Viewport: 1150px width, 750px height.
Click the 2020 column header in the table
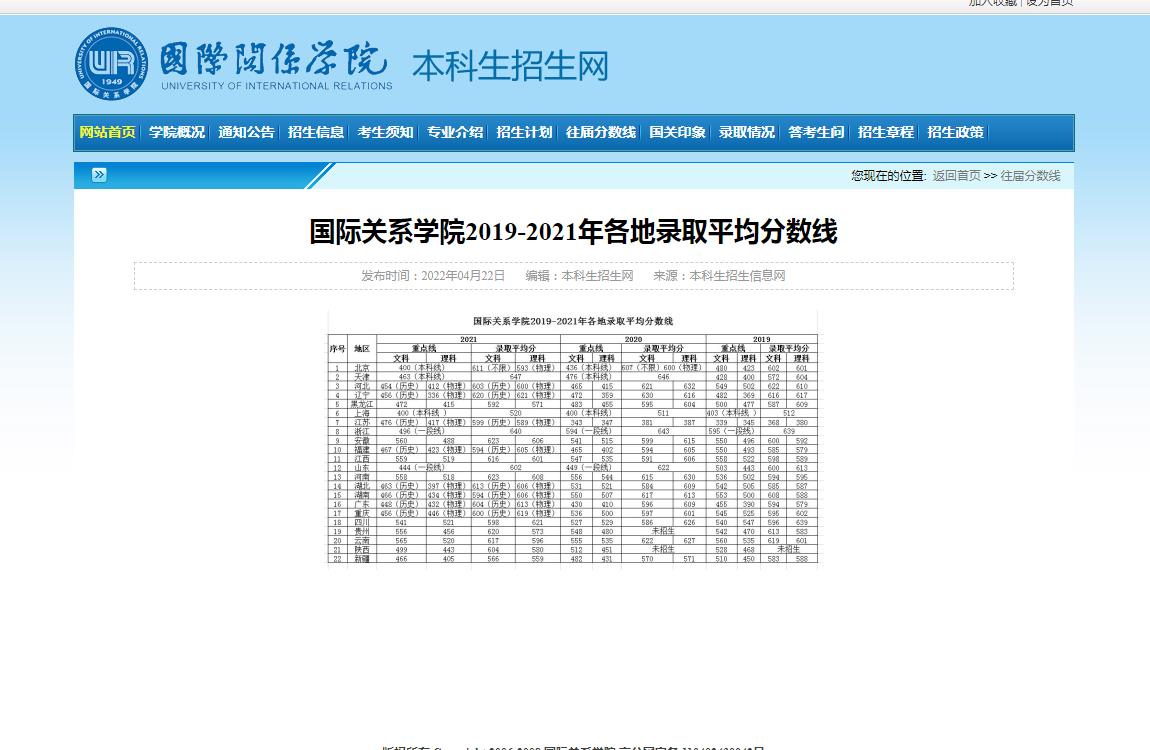click(634, 339)
